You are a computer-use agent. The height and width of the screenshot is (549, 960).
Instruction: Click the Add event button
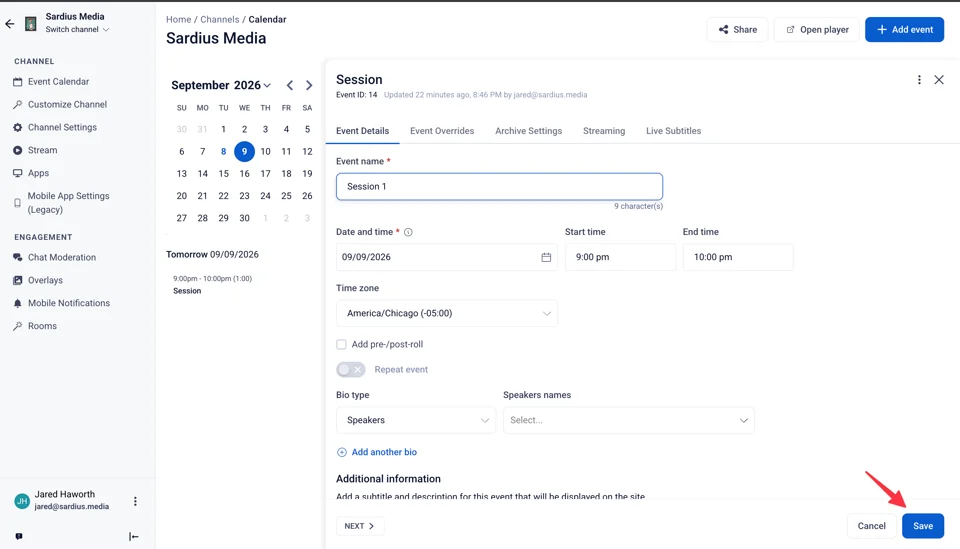(x=904, y=29)
